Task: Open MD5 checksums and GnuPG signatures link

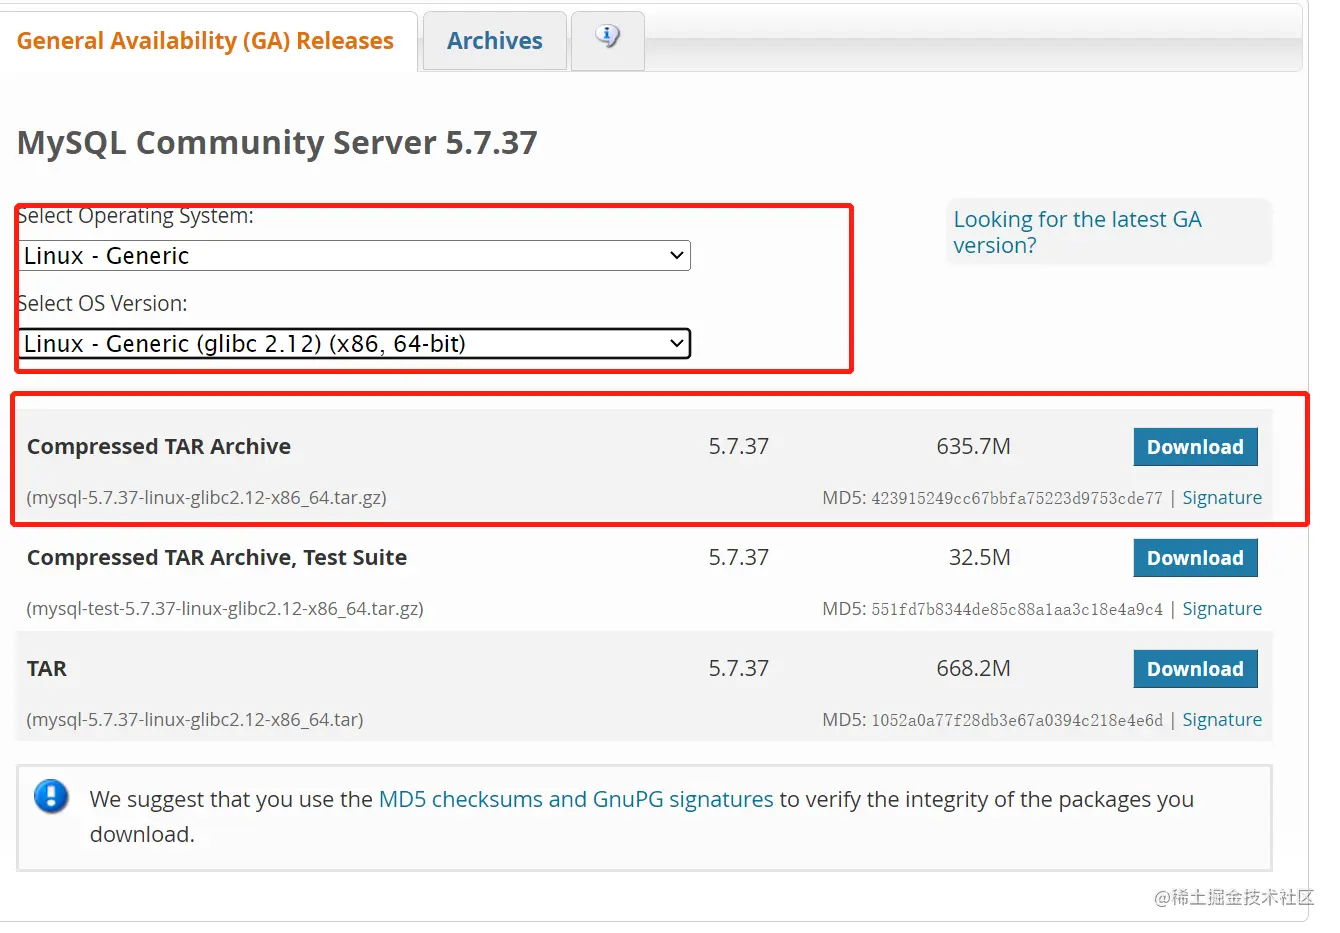Action: pos(576,799)
